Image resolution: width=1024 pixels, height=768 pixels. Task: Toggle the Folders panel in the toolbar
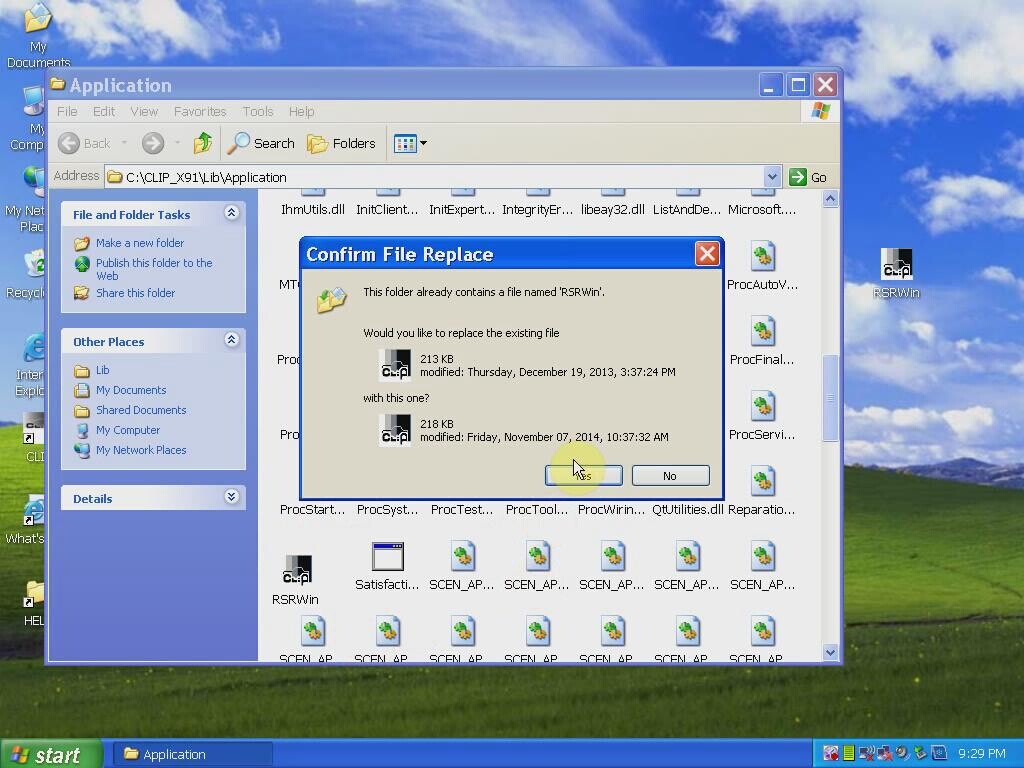[x=342, y=143]
